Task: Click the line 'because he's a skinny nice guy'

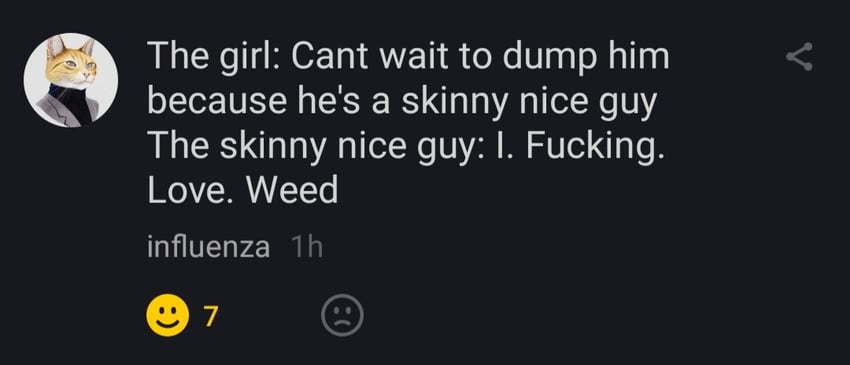Action: click(402, 102)
